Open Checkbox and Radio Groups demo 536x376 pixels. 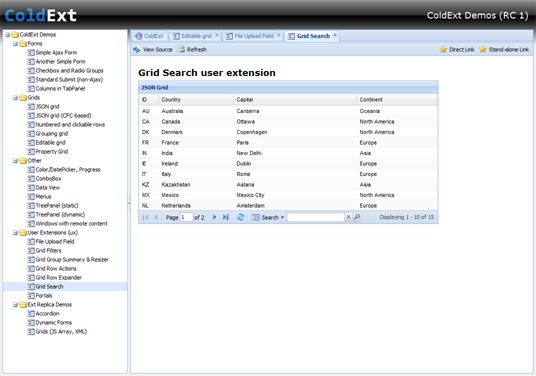tap(70, 71)
